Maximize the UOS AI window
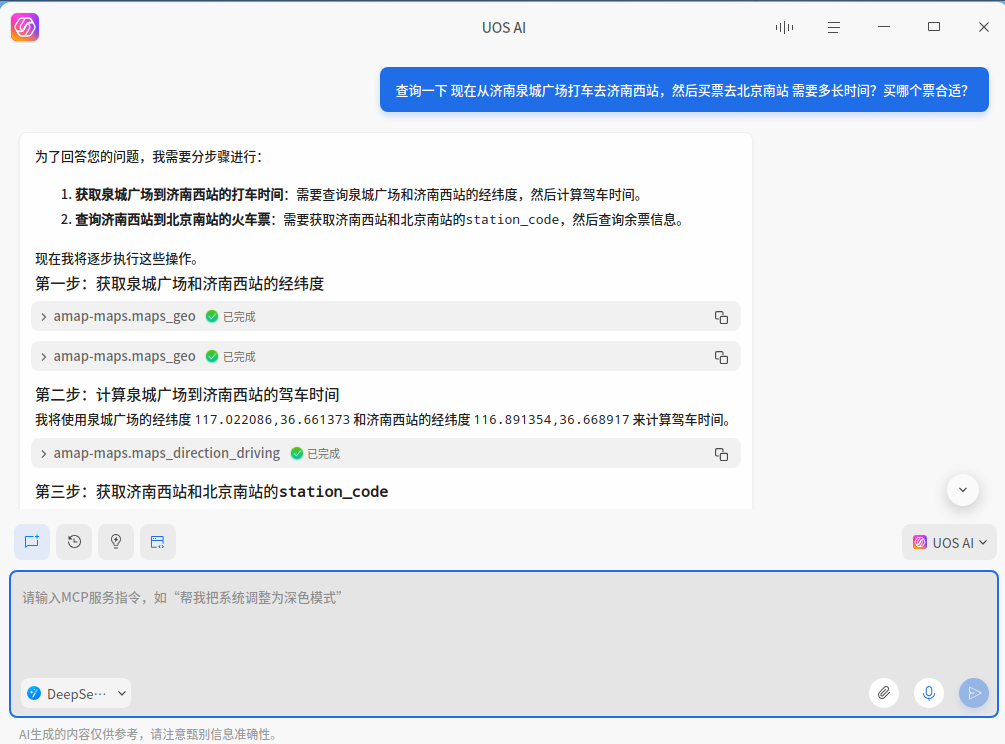The height and width of the screenshot is (744, 1005). pyautogui.click(x=934, y=27)
